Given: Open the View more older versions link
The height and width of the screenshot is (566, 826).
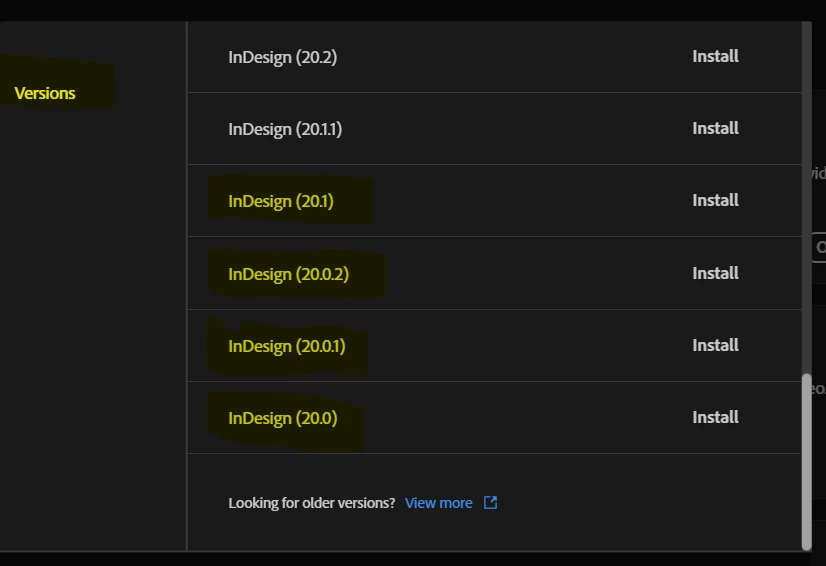Looking at the screenshot, I should [x=438, y=503].
